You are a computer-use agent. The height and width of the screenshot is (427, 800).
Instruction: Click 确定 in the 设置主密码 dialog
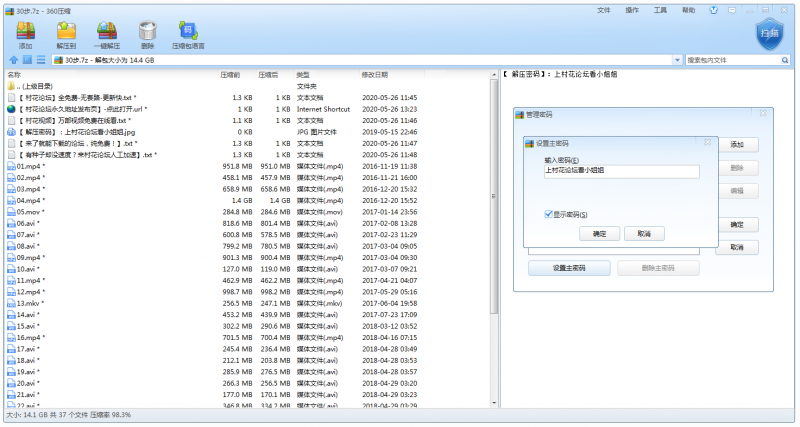[599, 233]
